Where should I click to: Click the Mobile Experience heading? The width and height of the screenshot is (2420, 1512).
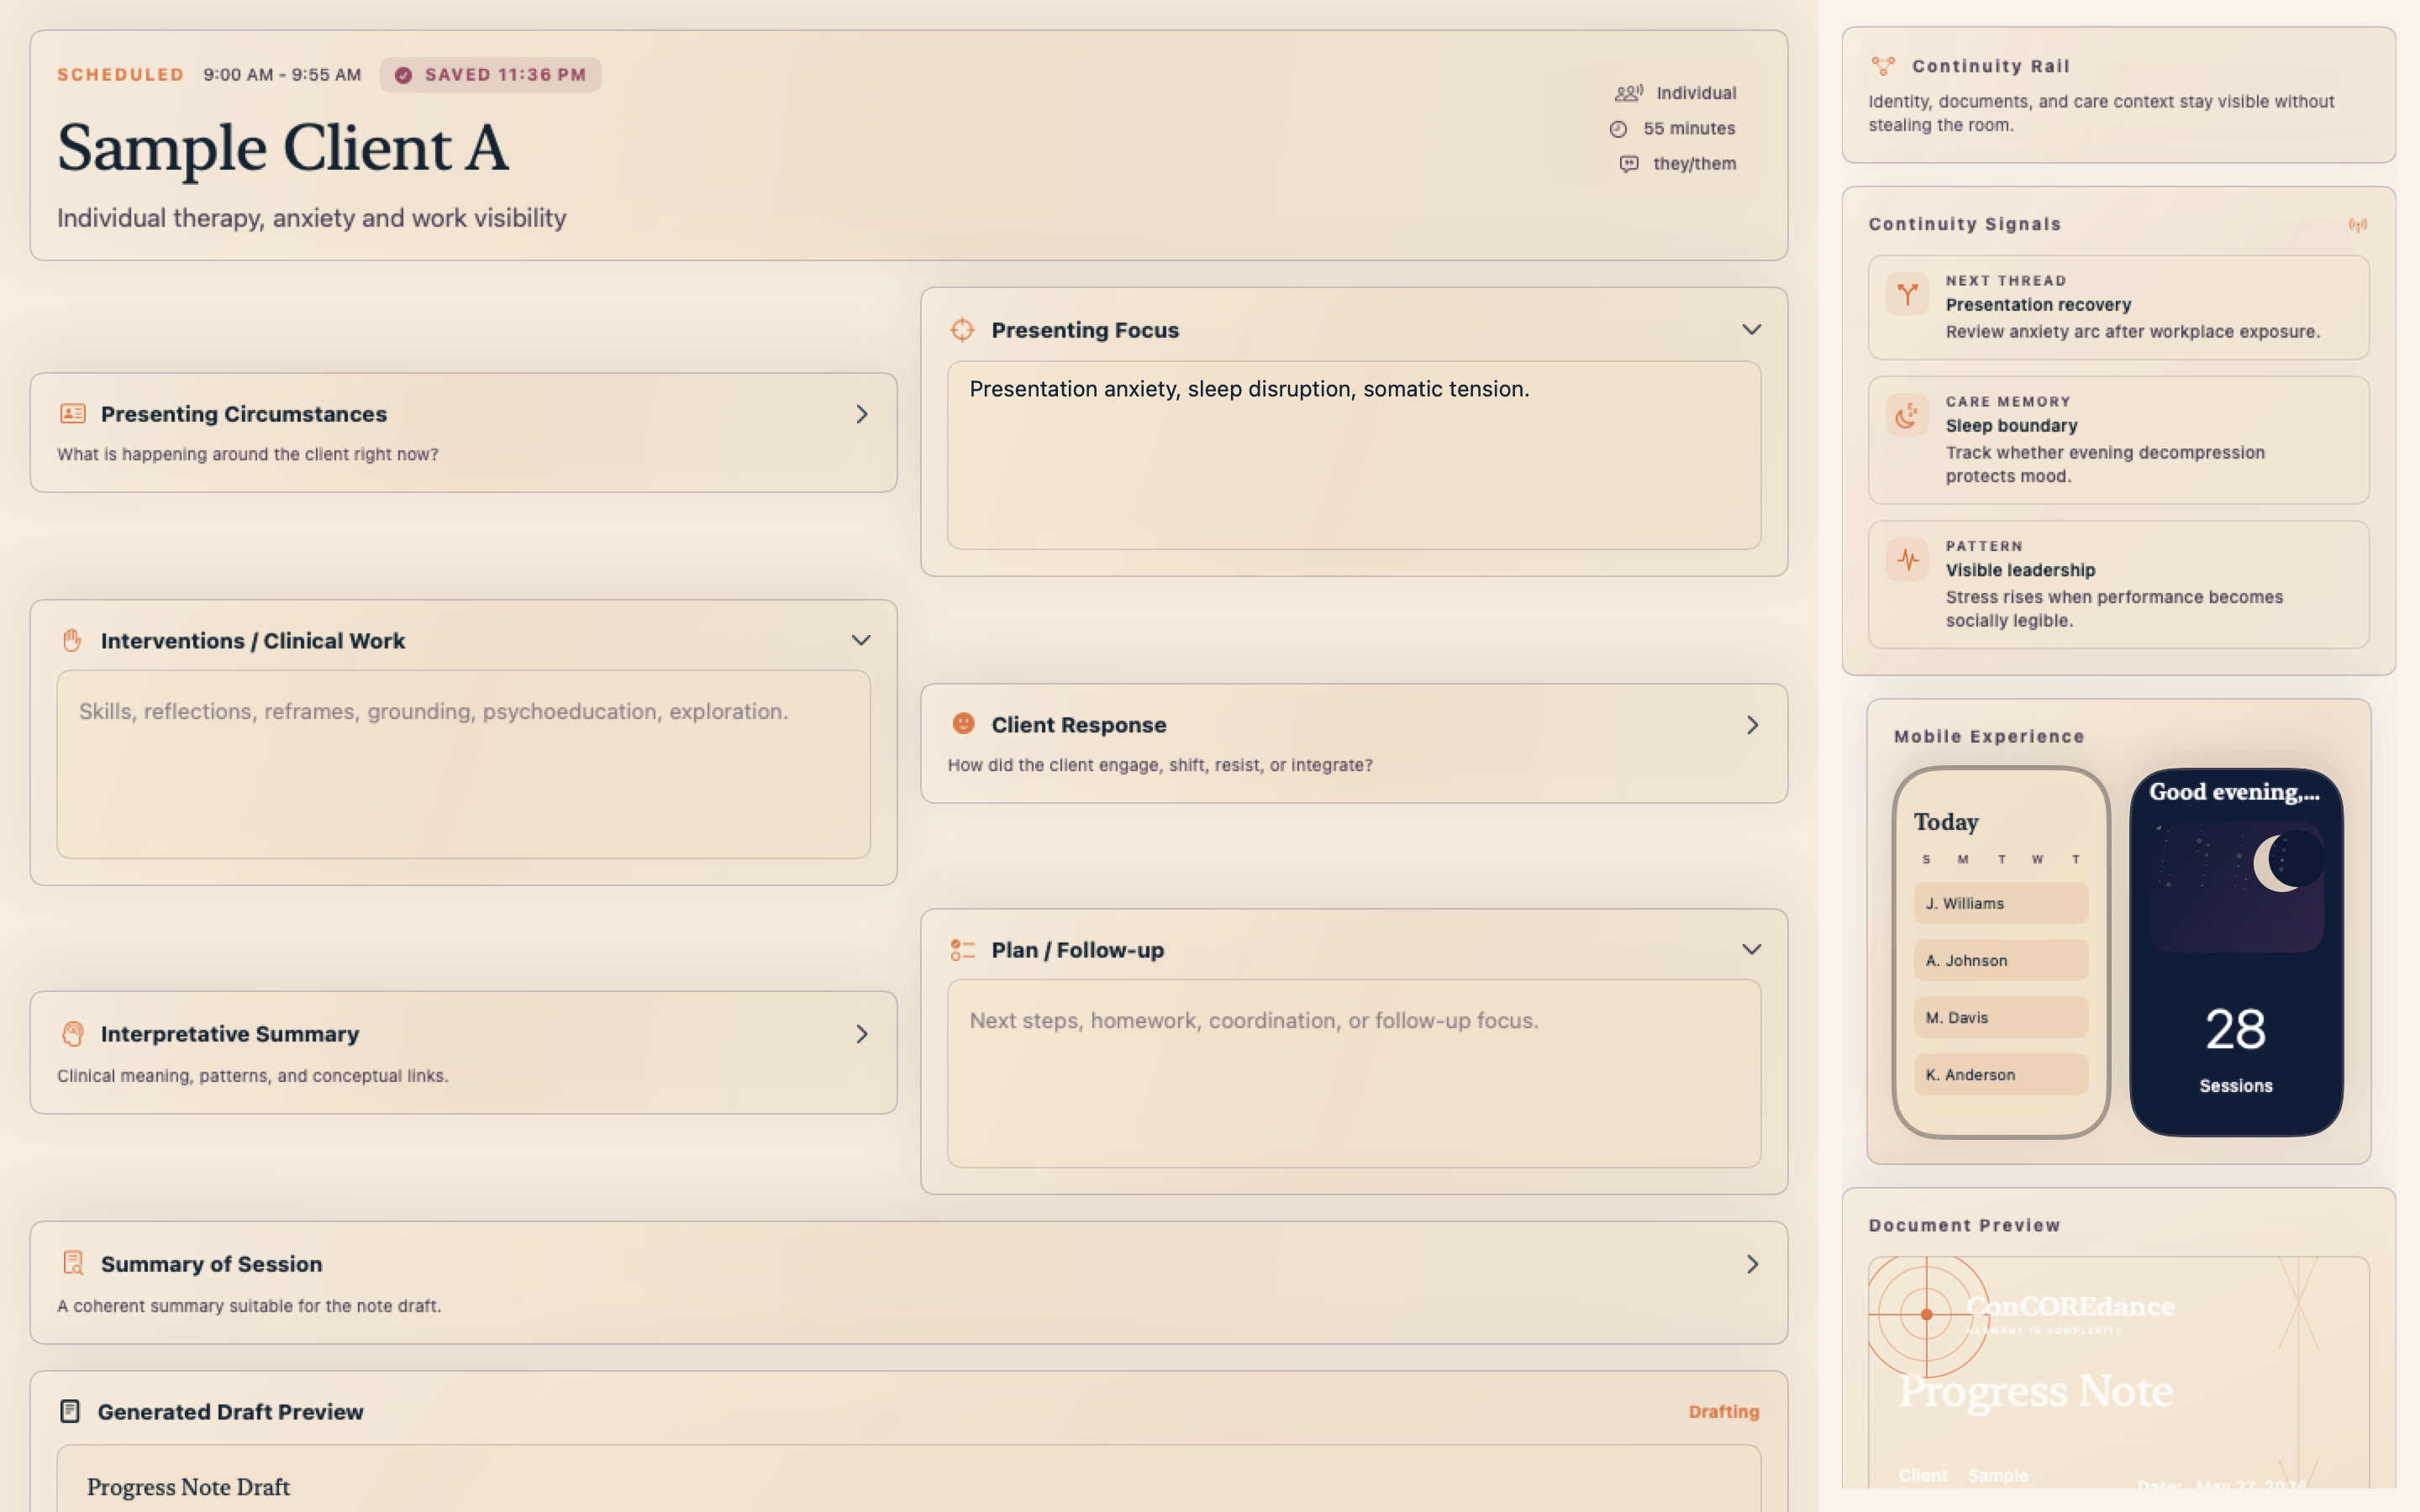pyautogui.click(x=1989, y=736)
